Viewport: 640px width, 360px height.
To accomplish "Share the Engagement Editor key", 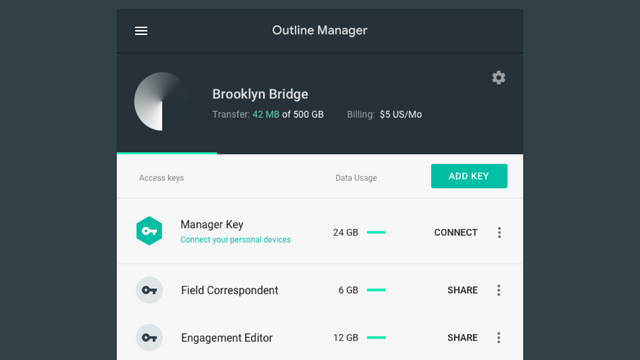I will point(462,338).
